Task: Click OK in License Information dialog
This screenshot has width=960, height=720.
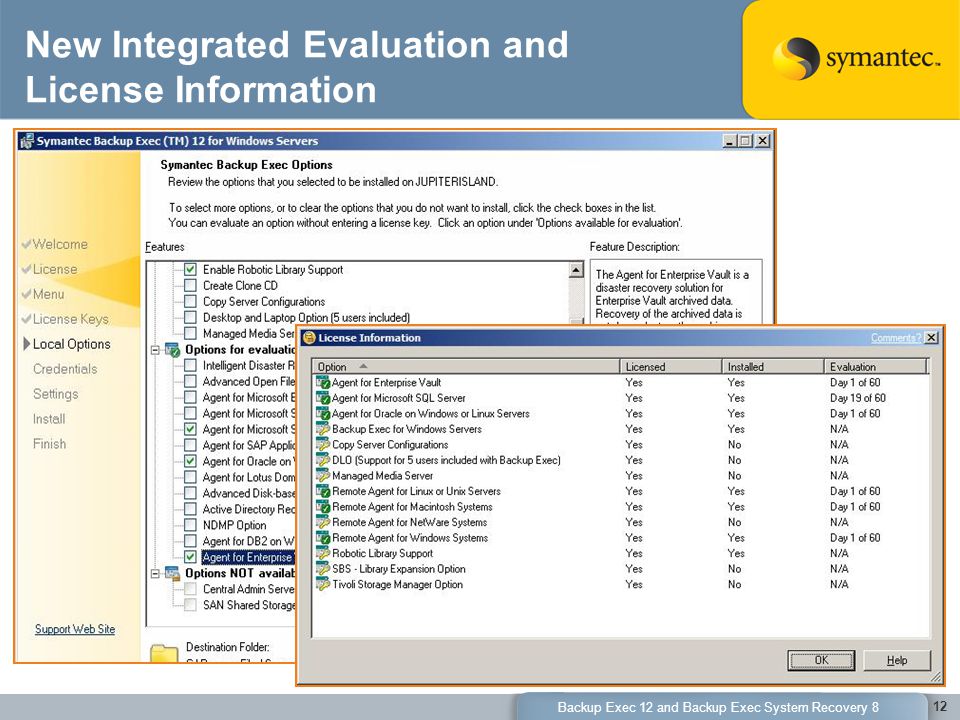Action: pyautogui.click(x=821, y=660)
